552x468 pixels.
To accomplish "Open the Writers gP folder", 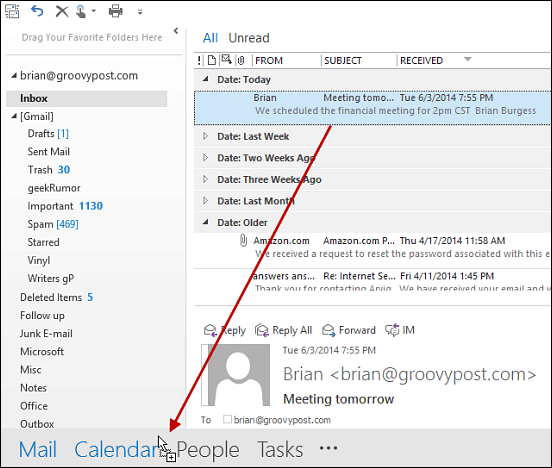I will 51,279.
